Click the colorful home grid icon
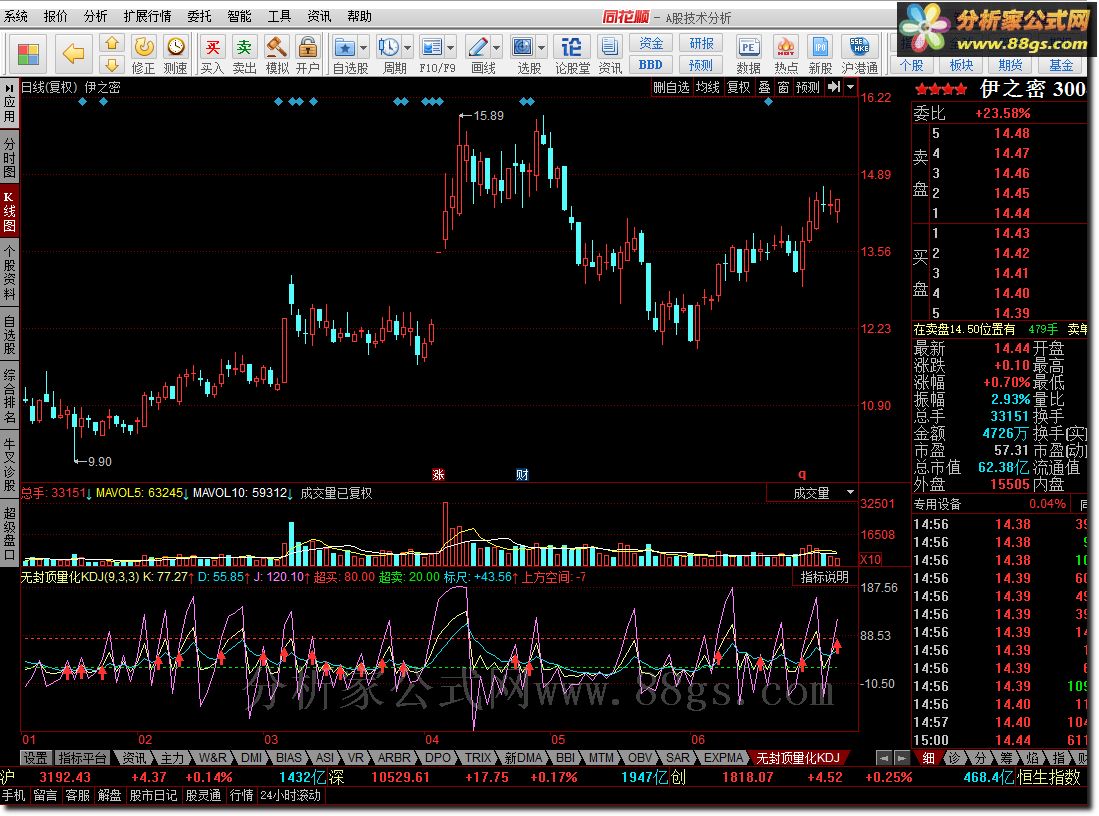 click(29, 54)
